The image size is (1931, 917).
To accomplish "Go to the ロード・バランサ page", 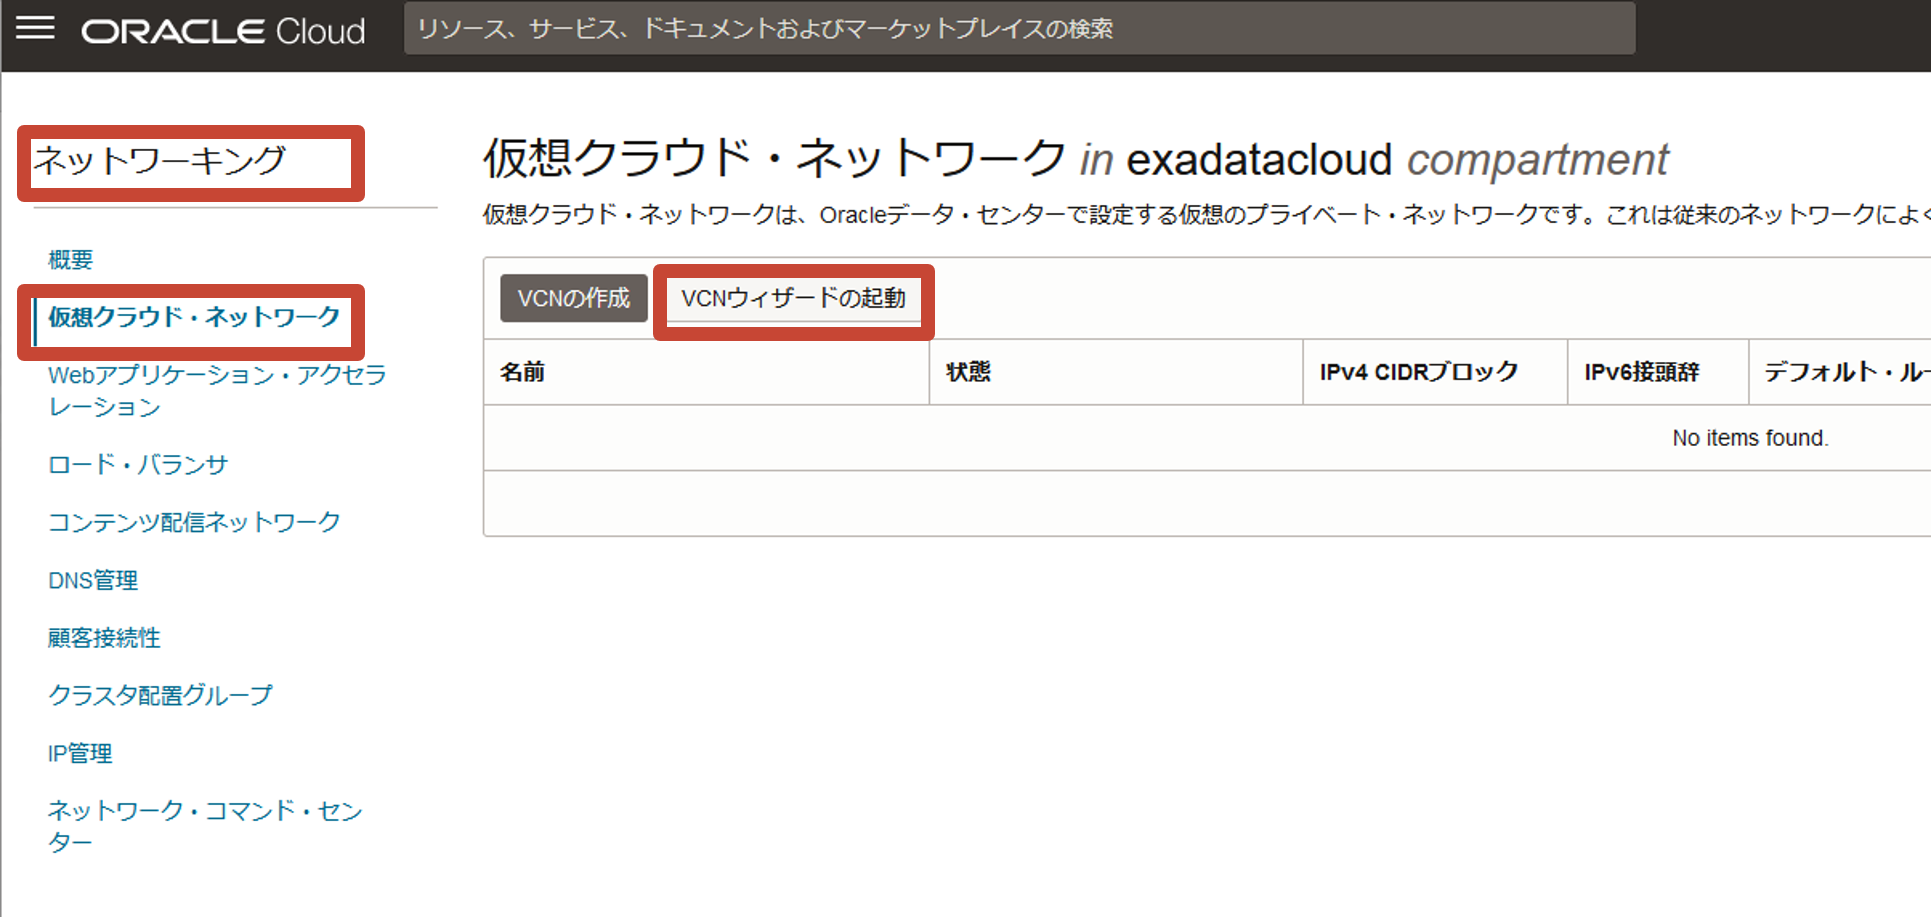I will coord(138,465).
